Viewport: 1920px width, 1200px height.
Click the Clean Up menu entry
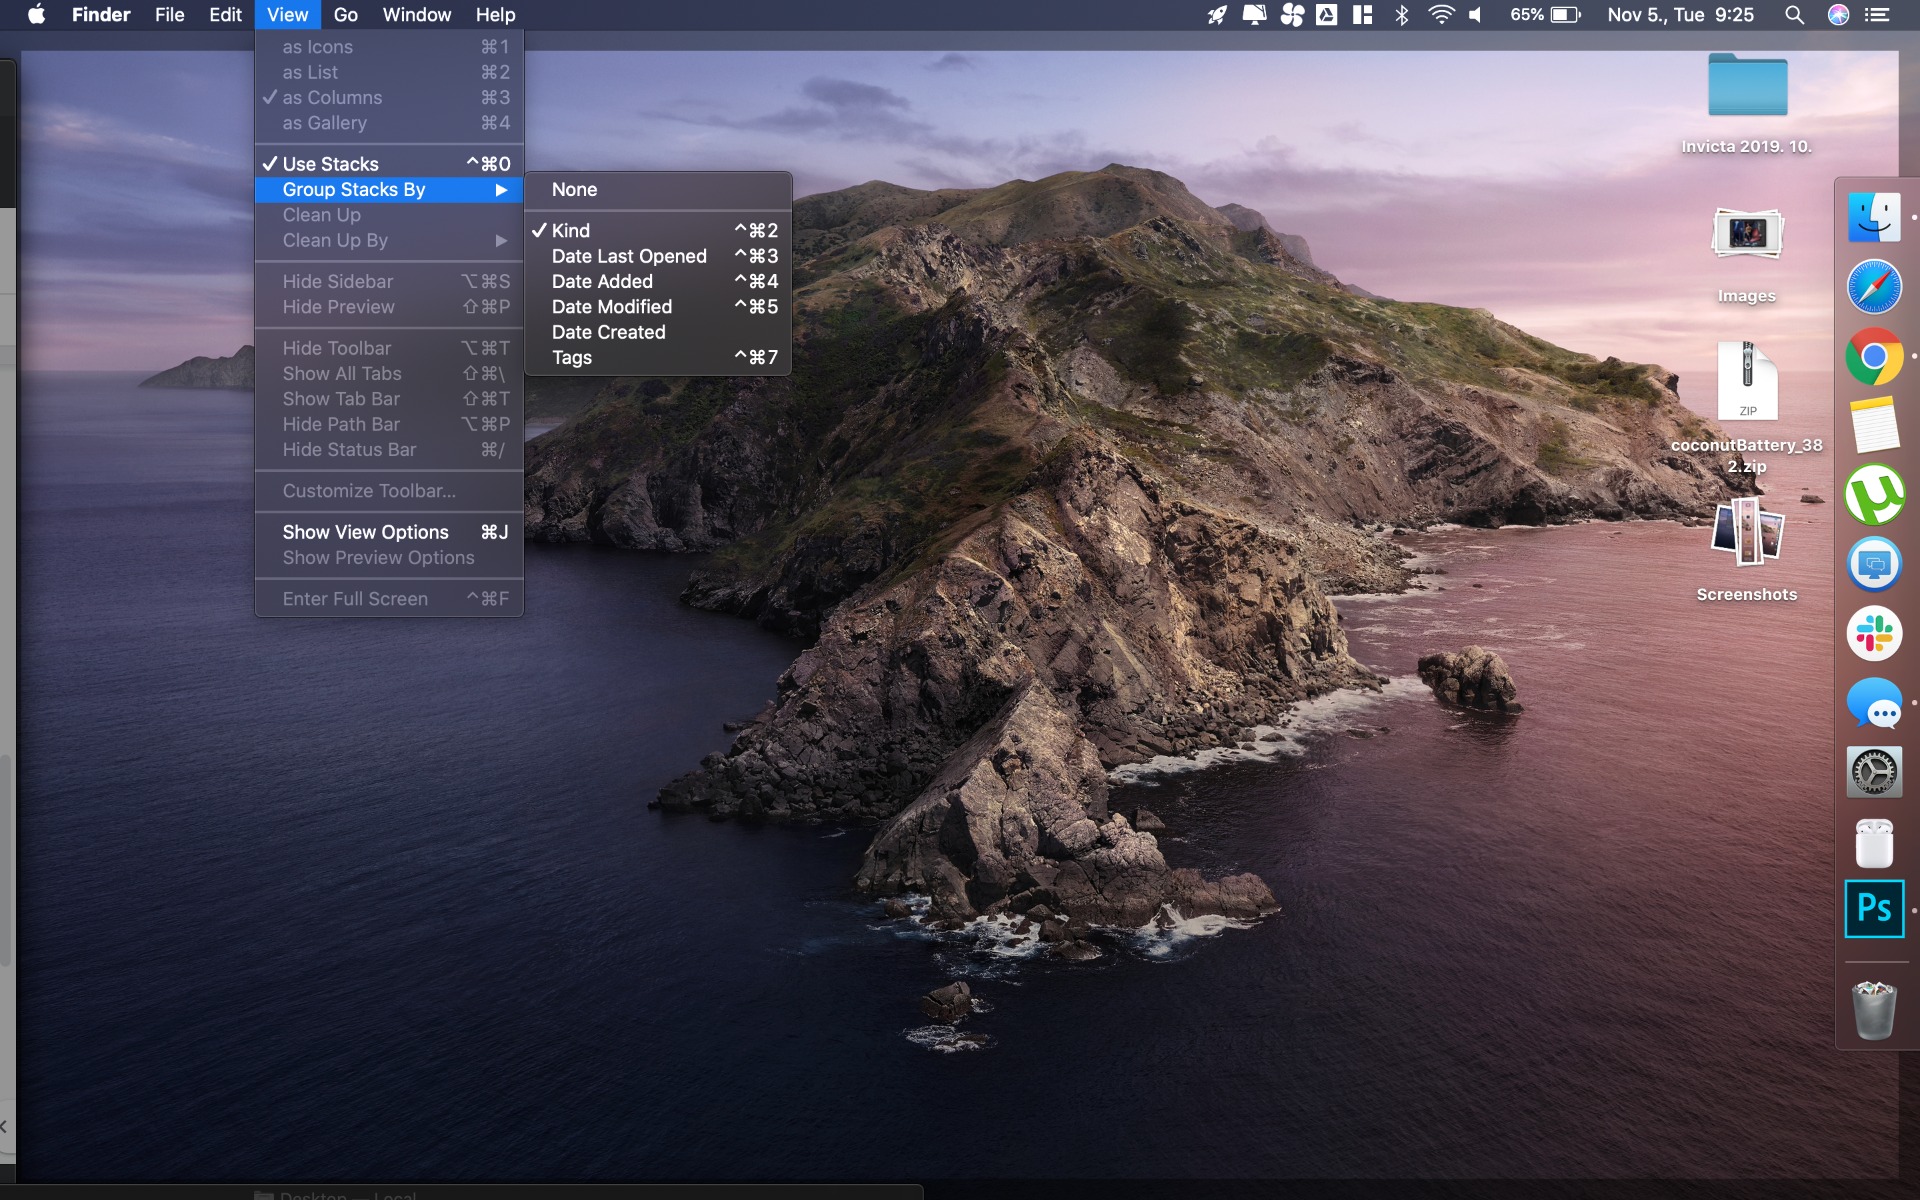[x=389, y=215]
